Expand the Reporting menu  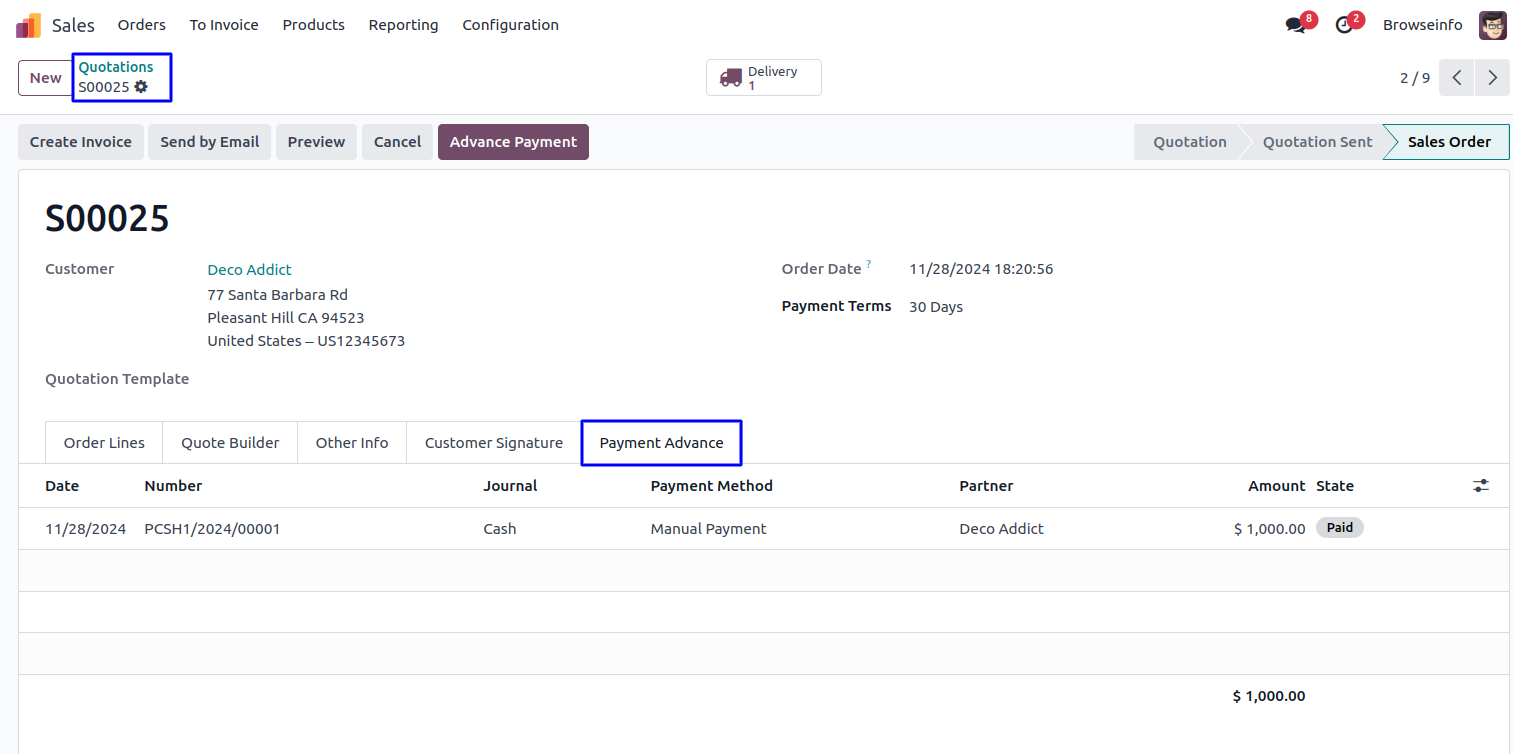tap(403, 25)
